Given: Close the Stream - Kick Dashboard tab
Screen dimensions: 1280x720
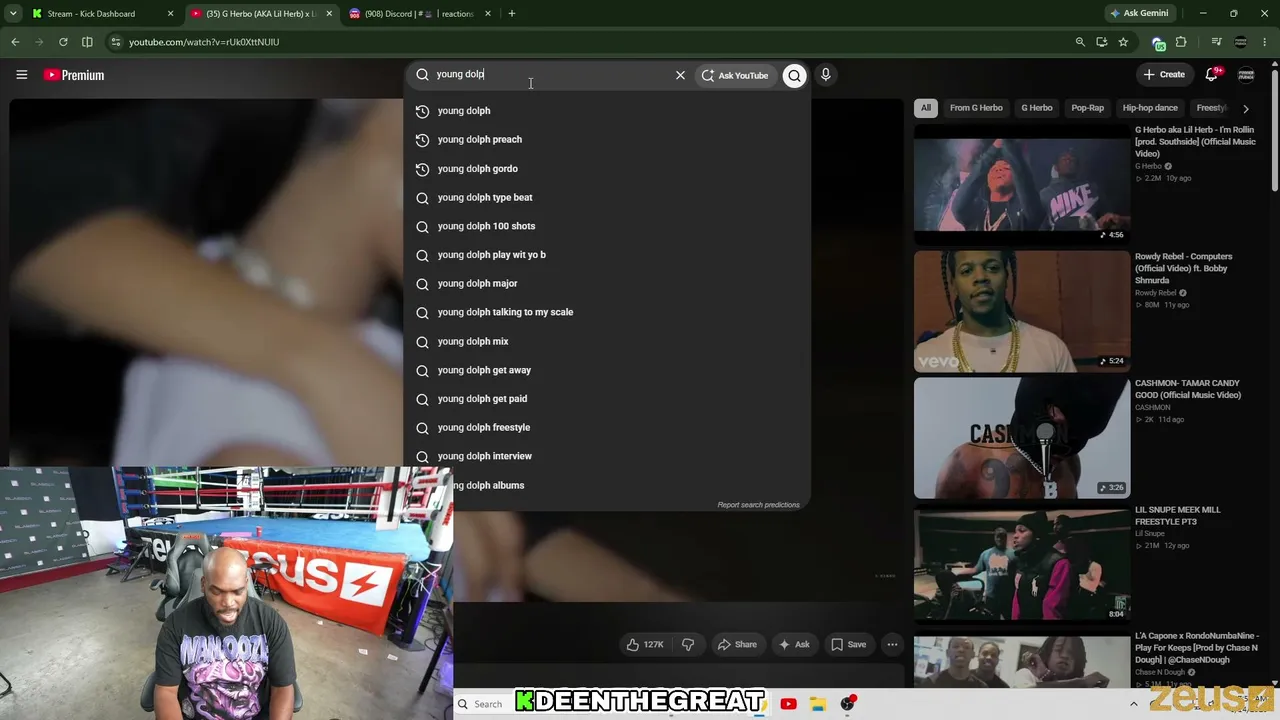Looking at the screenshot, I should (x=170, y=14).
